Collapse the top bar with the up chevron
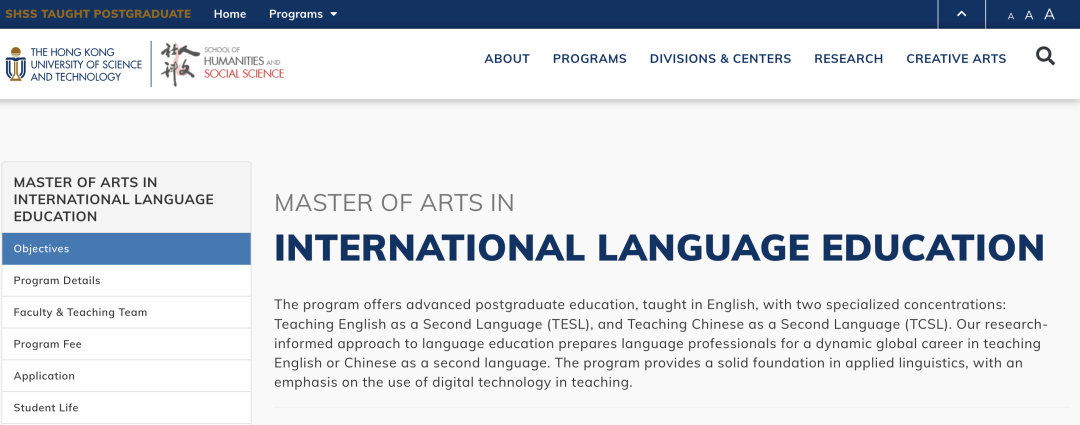1080x425 pixels. tap(961, 14)
